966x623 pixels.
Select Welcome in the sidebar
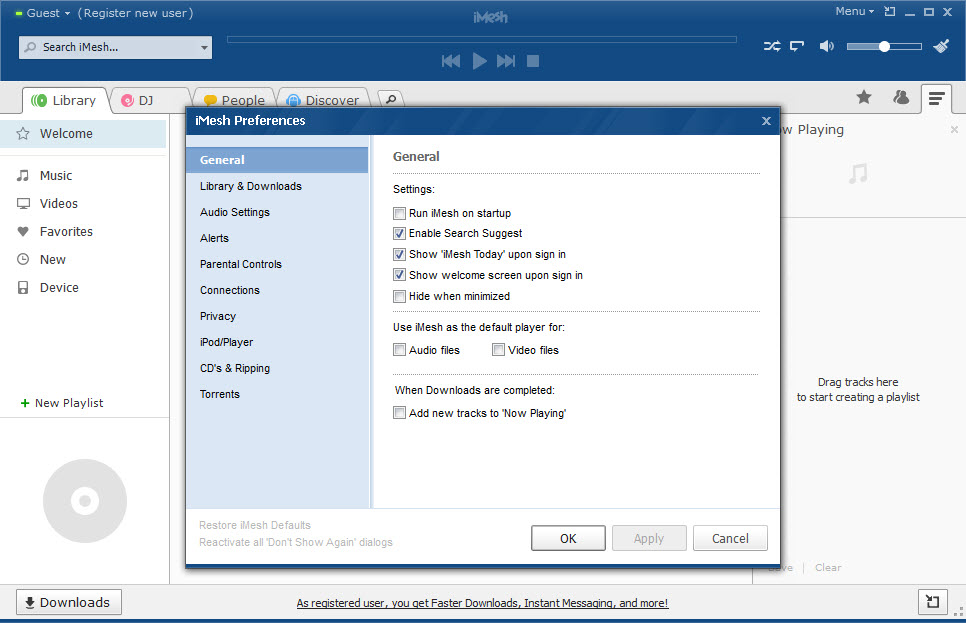coord(83,134)
